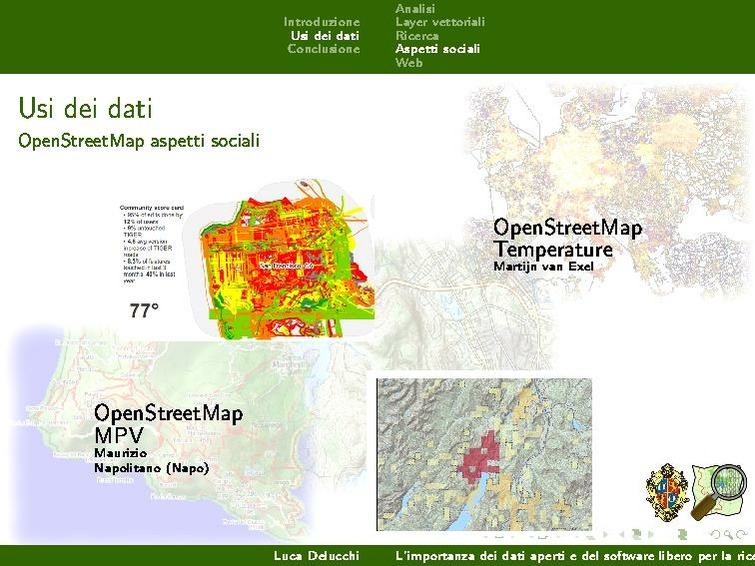Select the Layer vettoriali subsection
This screenshot has height=566, width=755.
pyautogui.click(x=440, y=22)
